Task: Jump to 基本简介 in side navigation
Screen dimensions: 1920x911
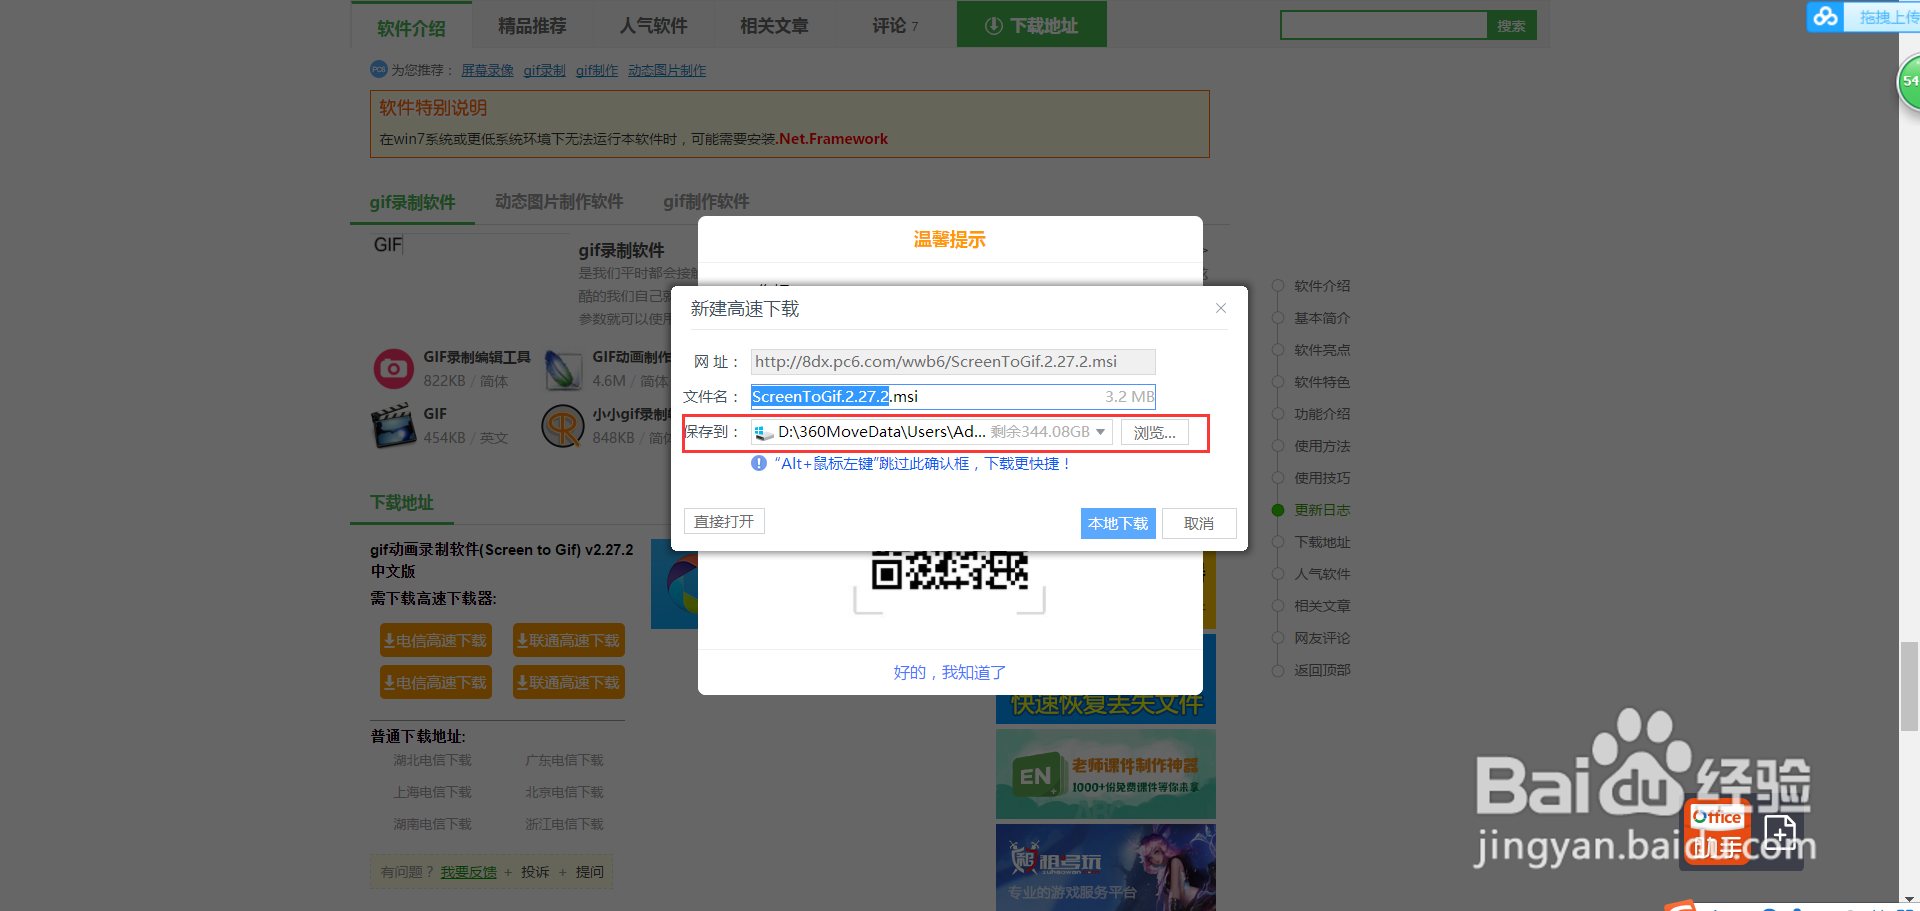Action: (x=1322, y=318)
